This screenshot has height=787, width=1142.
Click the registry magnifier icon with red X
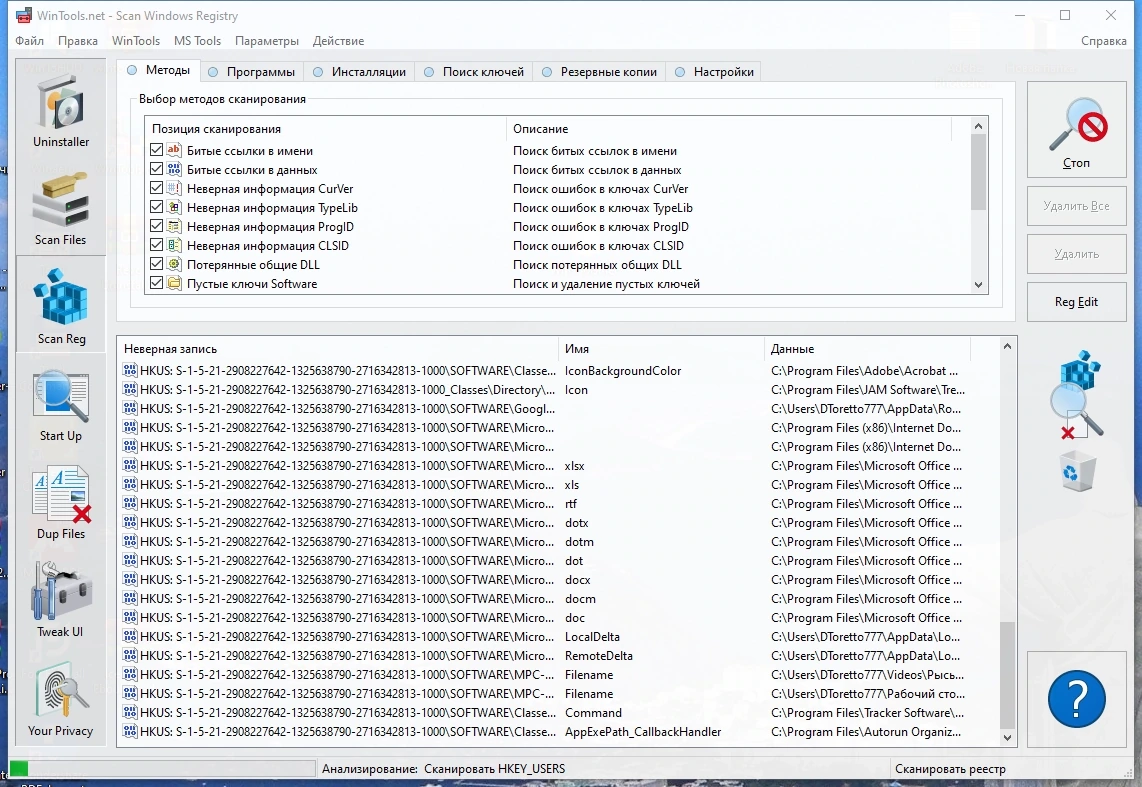(1078, 395)
